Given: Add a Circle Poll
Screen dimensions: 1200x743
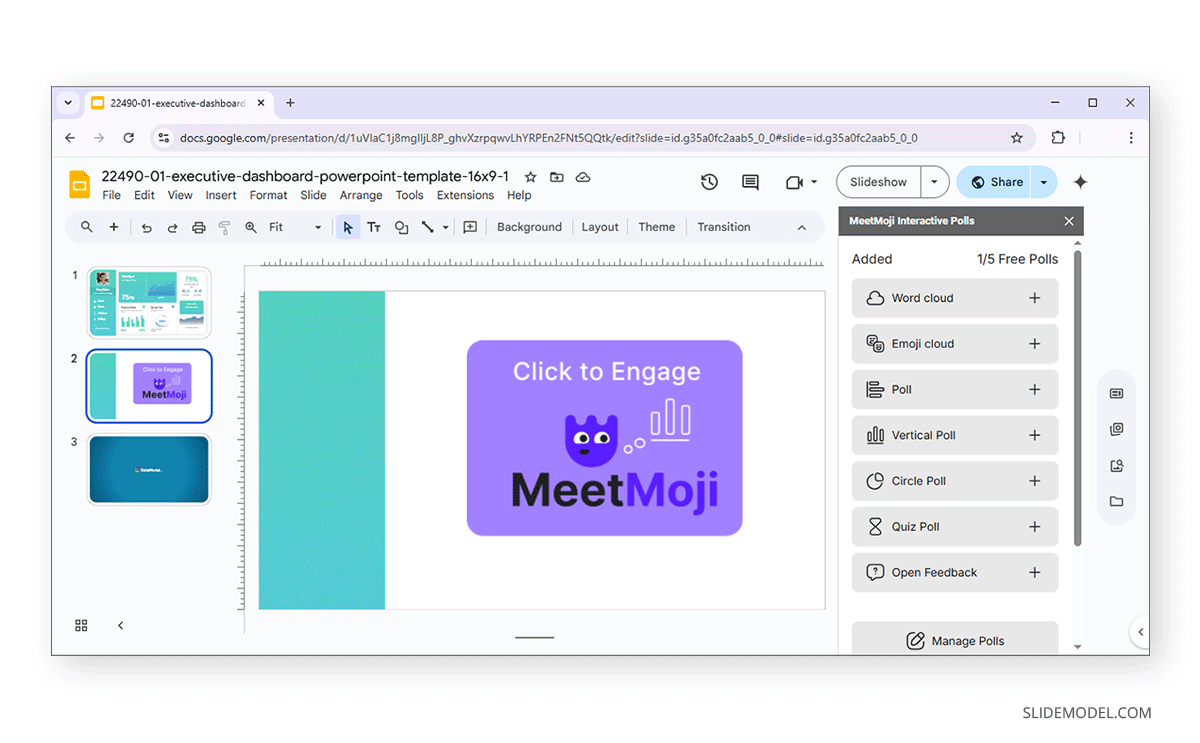Looking at the screenshot, I should click(x=1035, y=481).
